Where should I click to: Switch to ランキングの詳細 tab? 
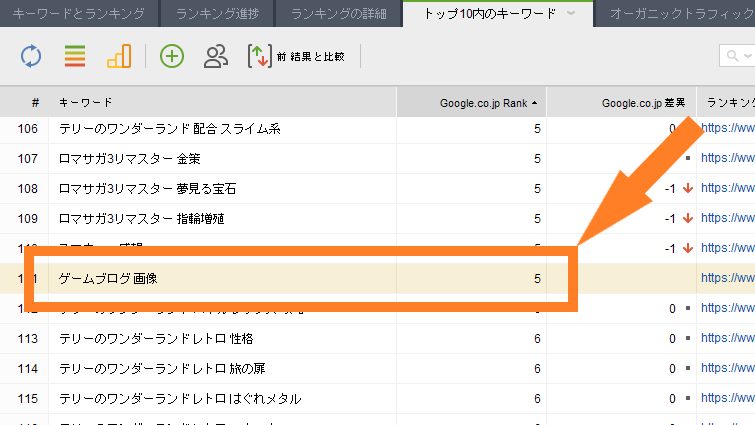point(339,13)
